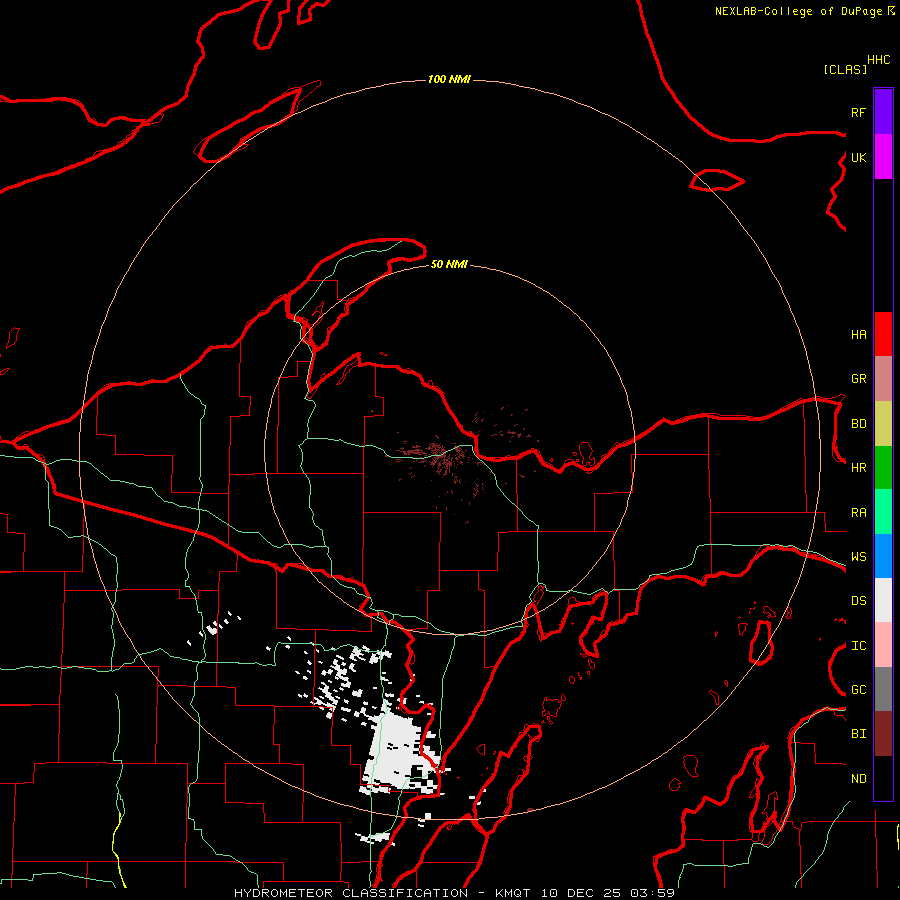Click the 'BI' legend label
Screen dimensions: 900x900
(858, 734)
